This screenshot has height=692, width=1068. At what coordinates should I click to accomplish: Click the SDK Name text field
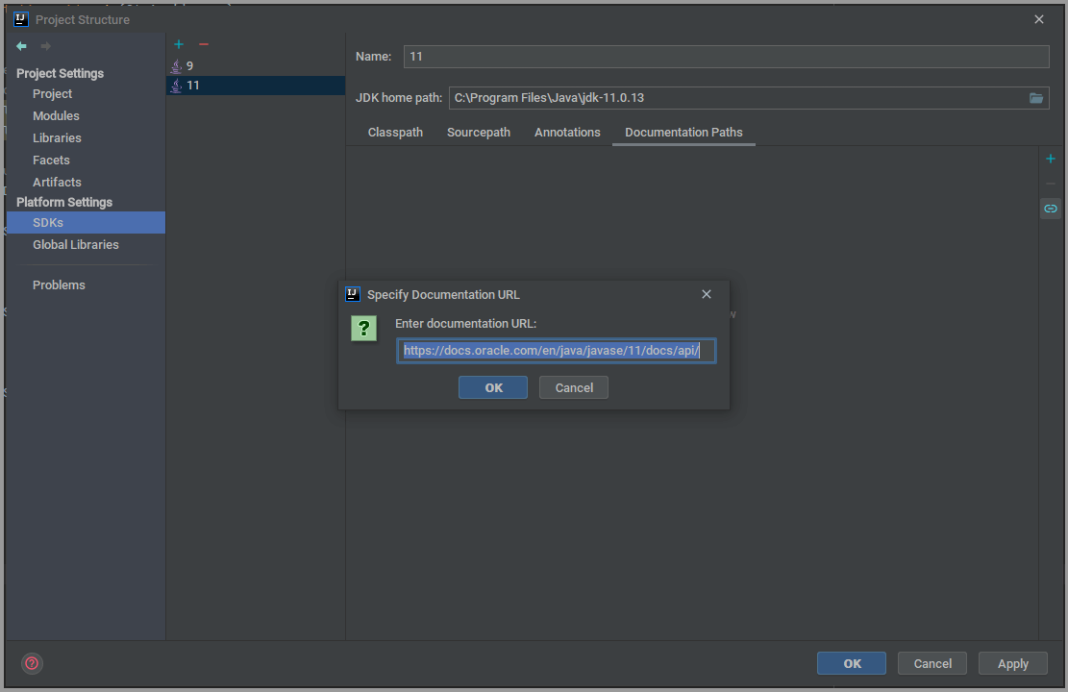pyautogui.click(x=726, y=57)
